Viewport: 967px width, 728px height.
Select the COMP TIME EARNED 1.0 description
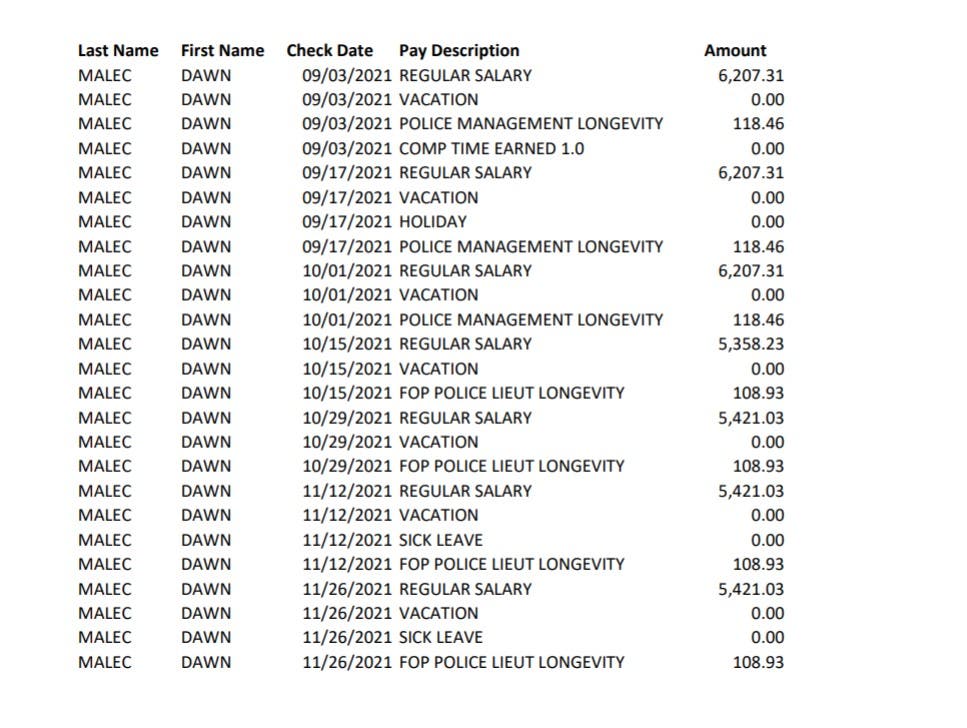tap(491, 148)
